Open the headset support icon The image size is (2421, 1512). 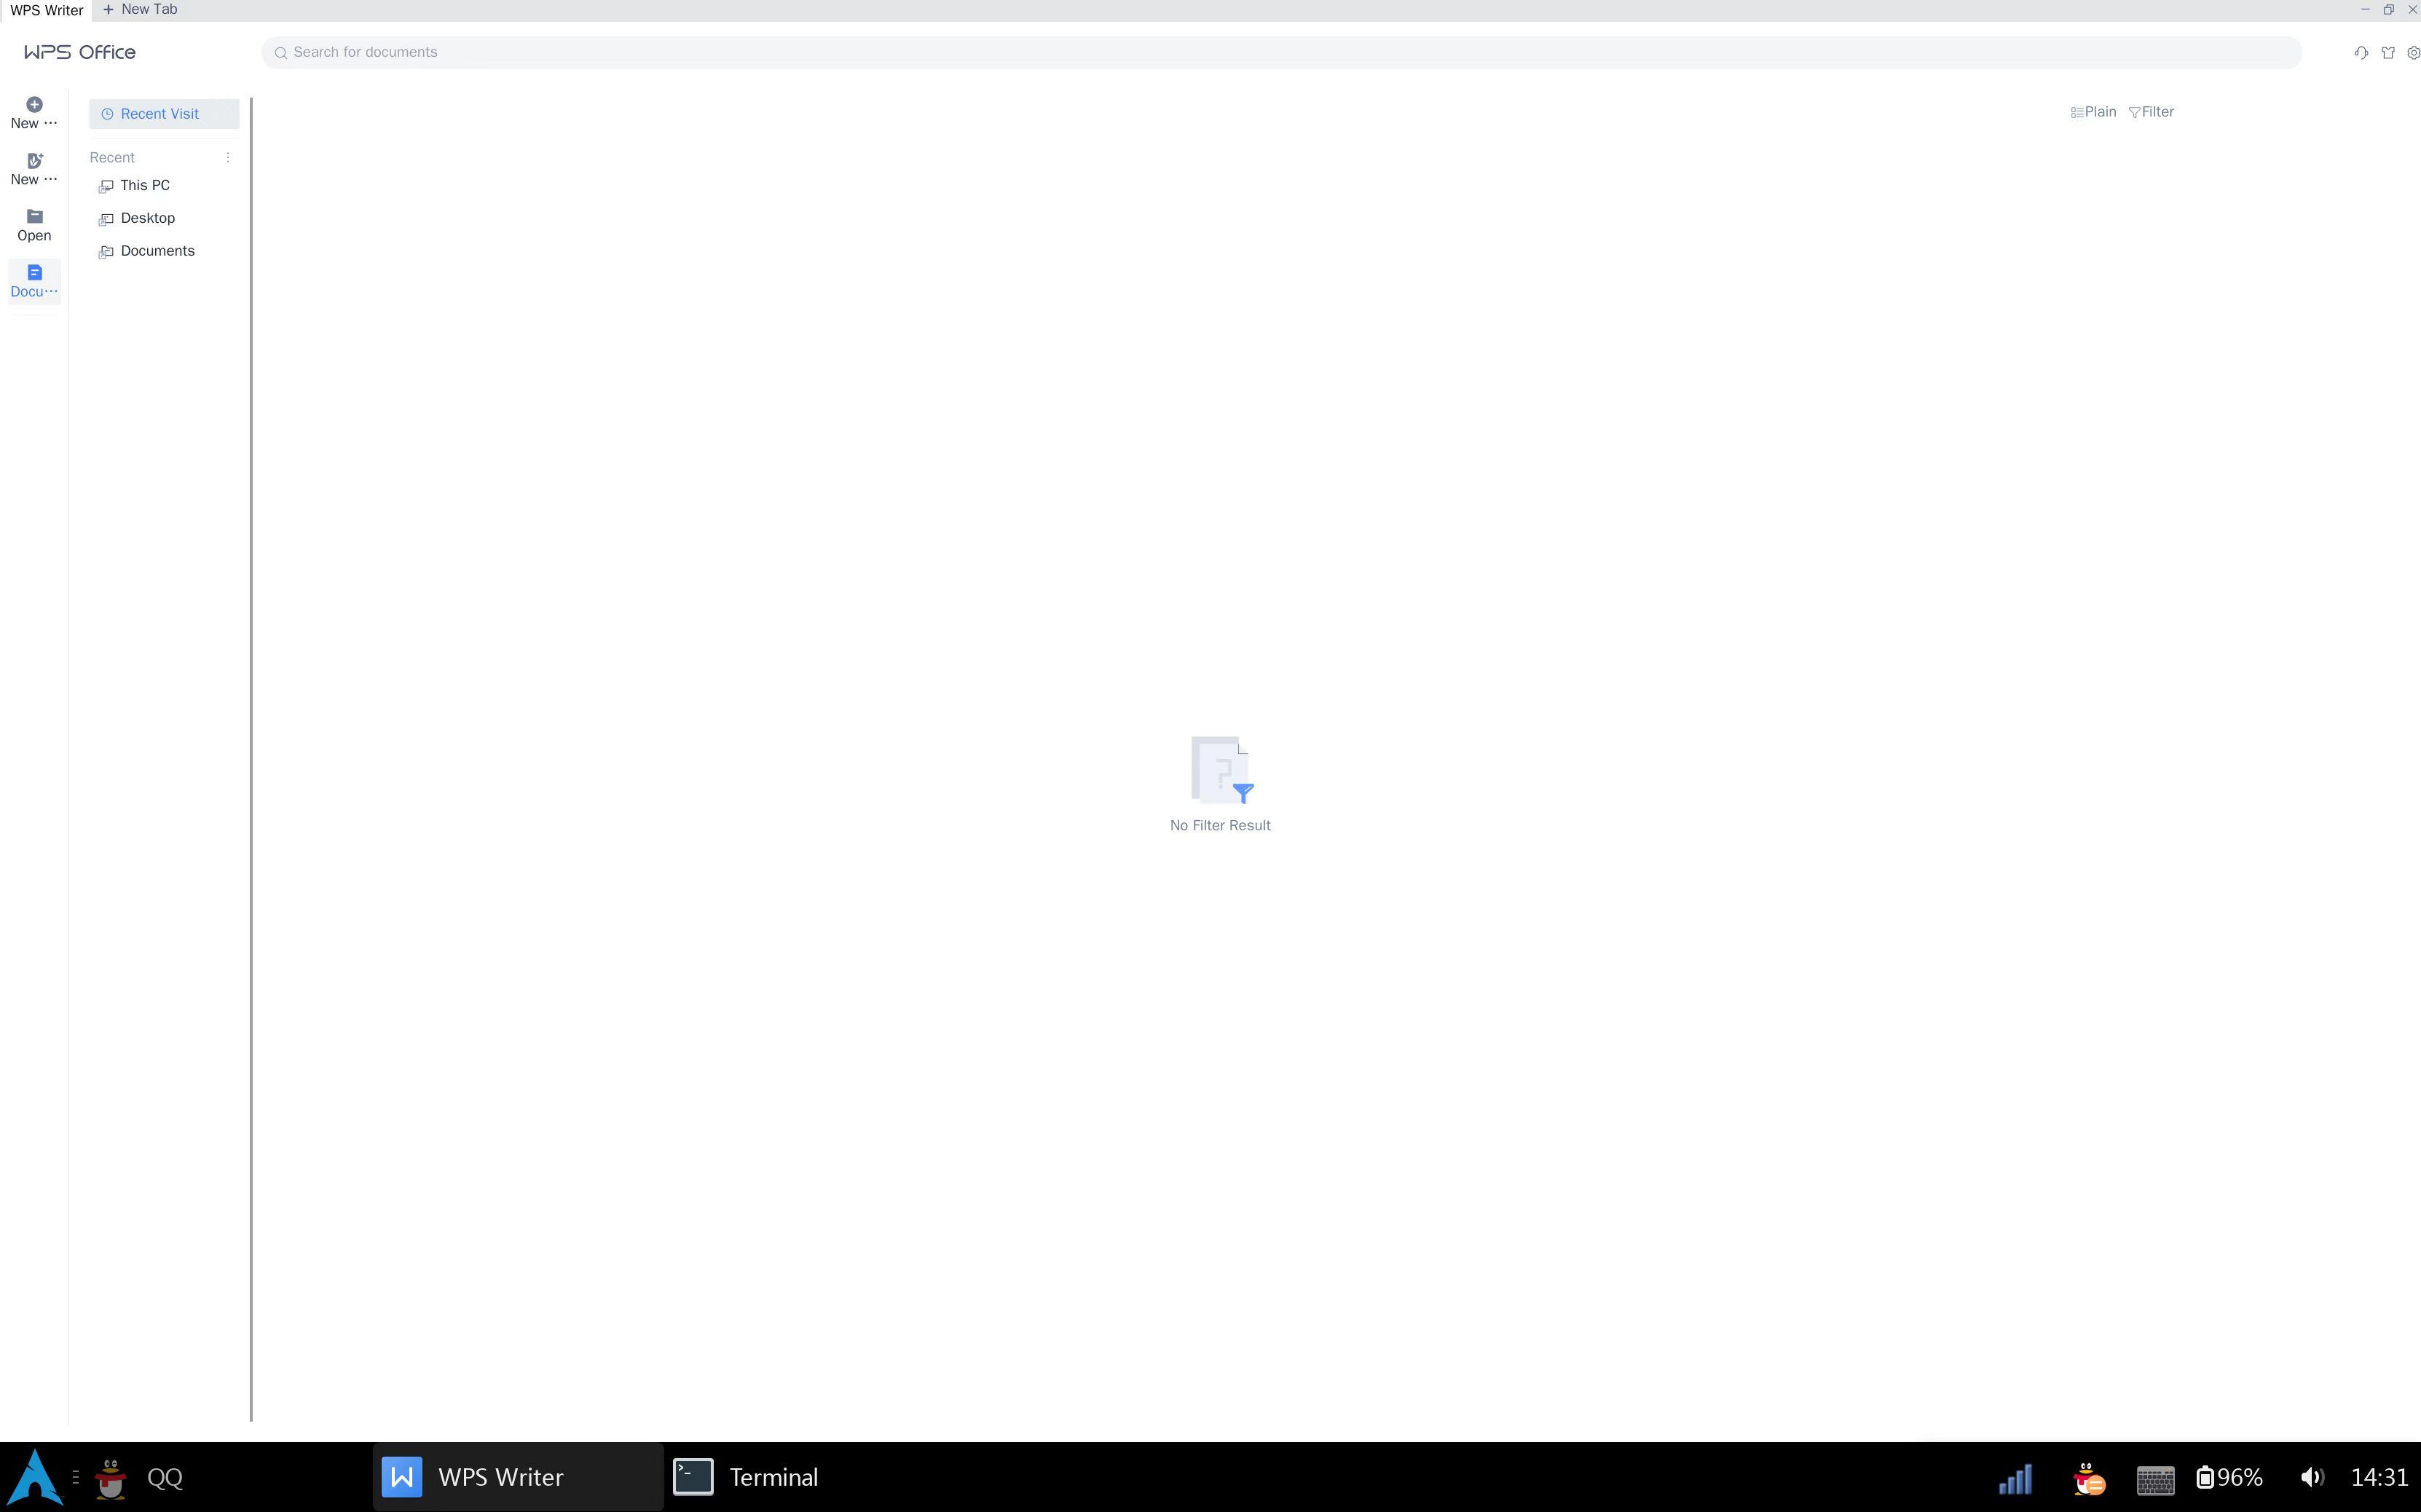point(2361,53)
